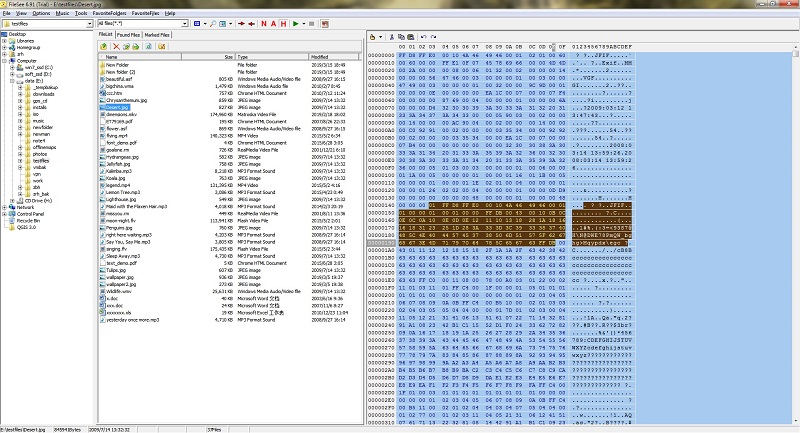Open the FavoriteFiles menu
Screen dimensions: 800x433
click(x=145, y=13)
